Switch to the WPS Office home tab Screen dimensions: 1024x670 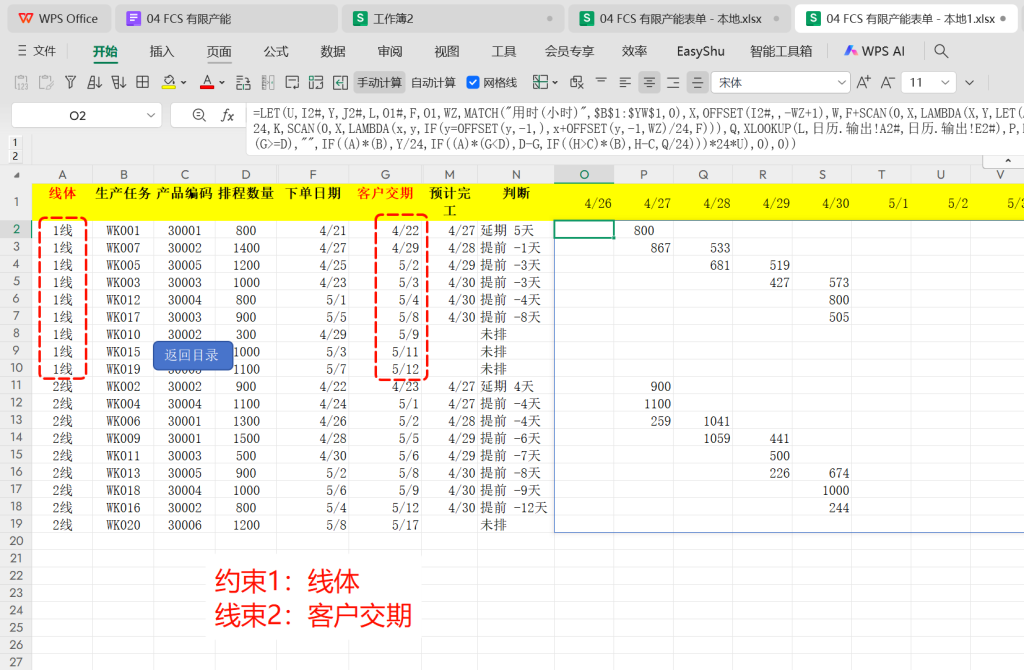tap(58, 18)
